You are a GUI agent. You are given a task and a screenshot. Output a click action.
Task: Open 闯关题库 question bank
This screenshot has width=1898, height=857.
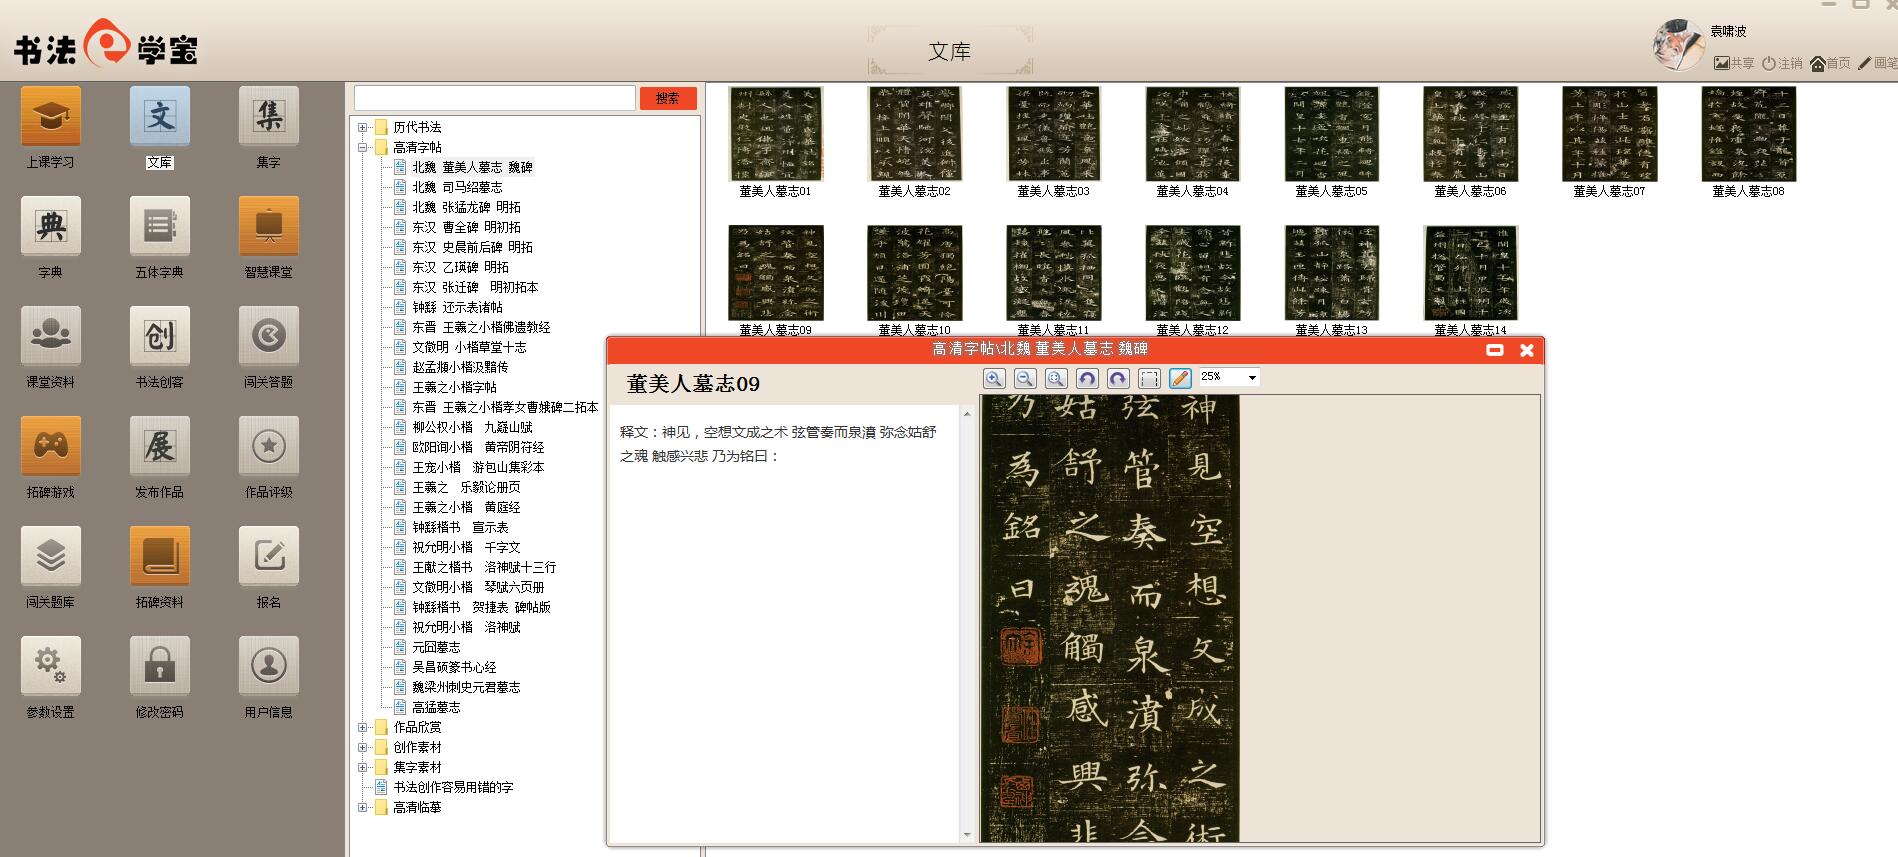(50, 557)
